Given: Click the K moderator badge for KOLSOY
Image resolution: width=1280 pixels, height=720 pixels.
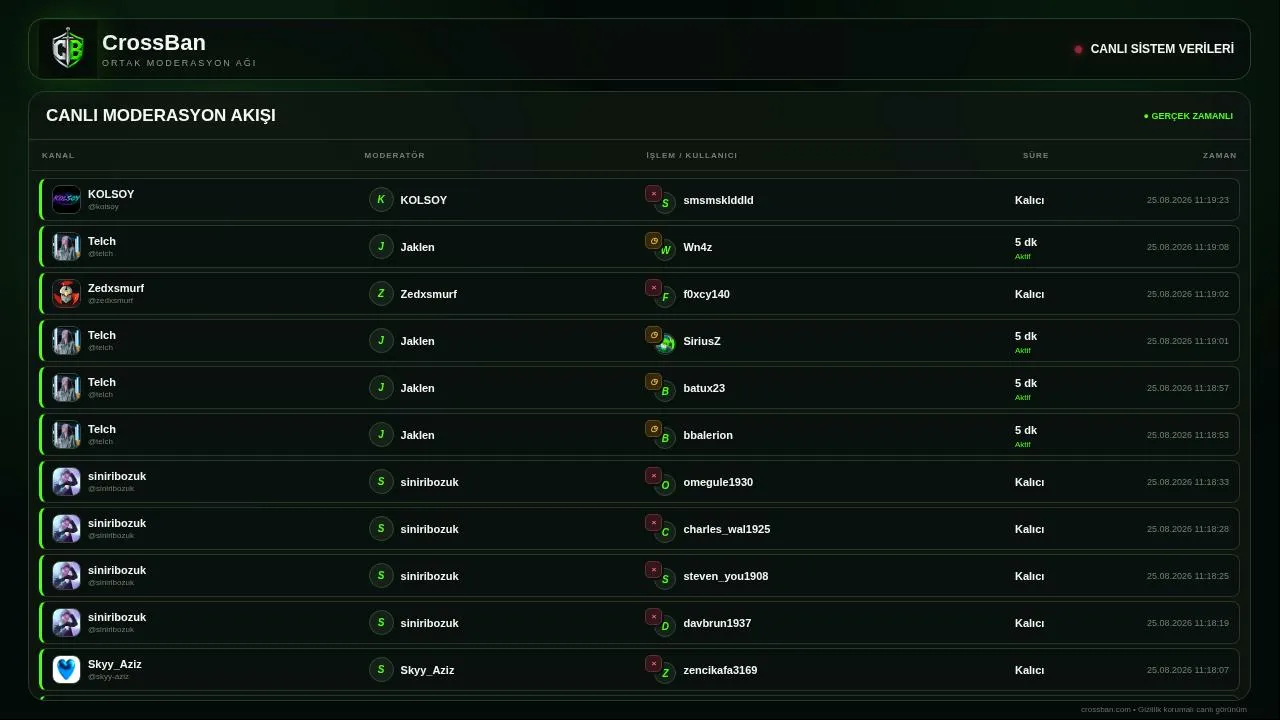Looking at the screenshot, I should 381,199.
